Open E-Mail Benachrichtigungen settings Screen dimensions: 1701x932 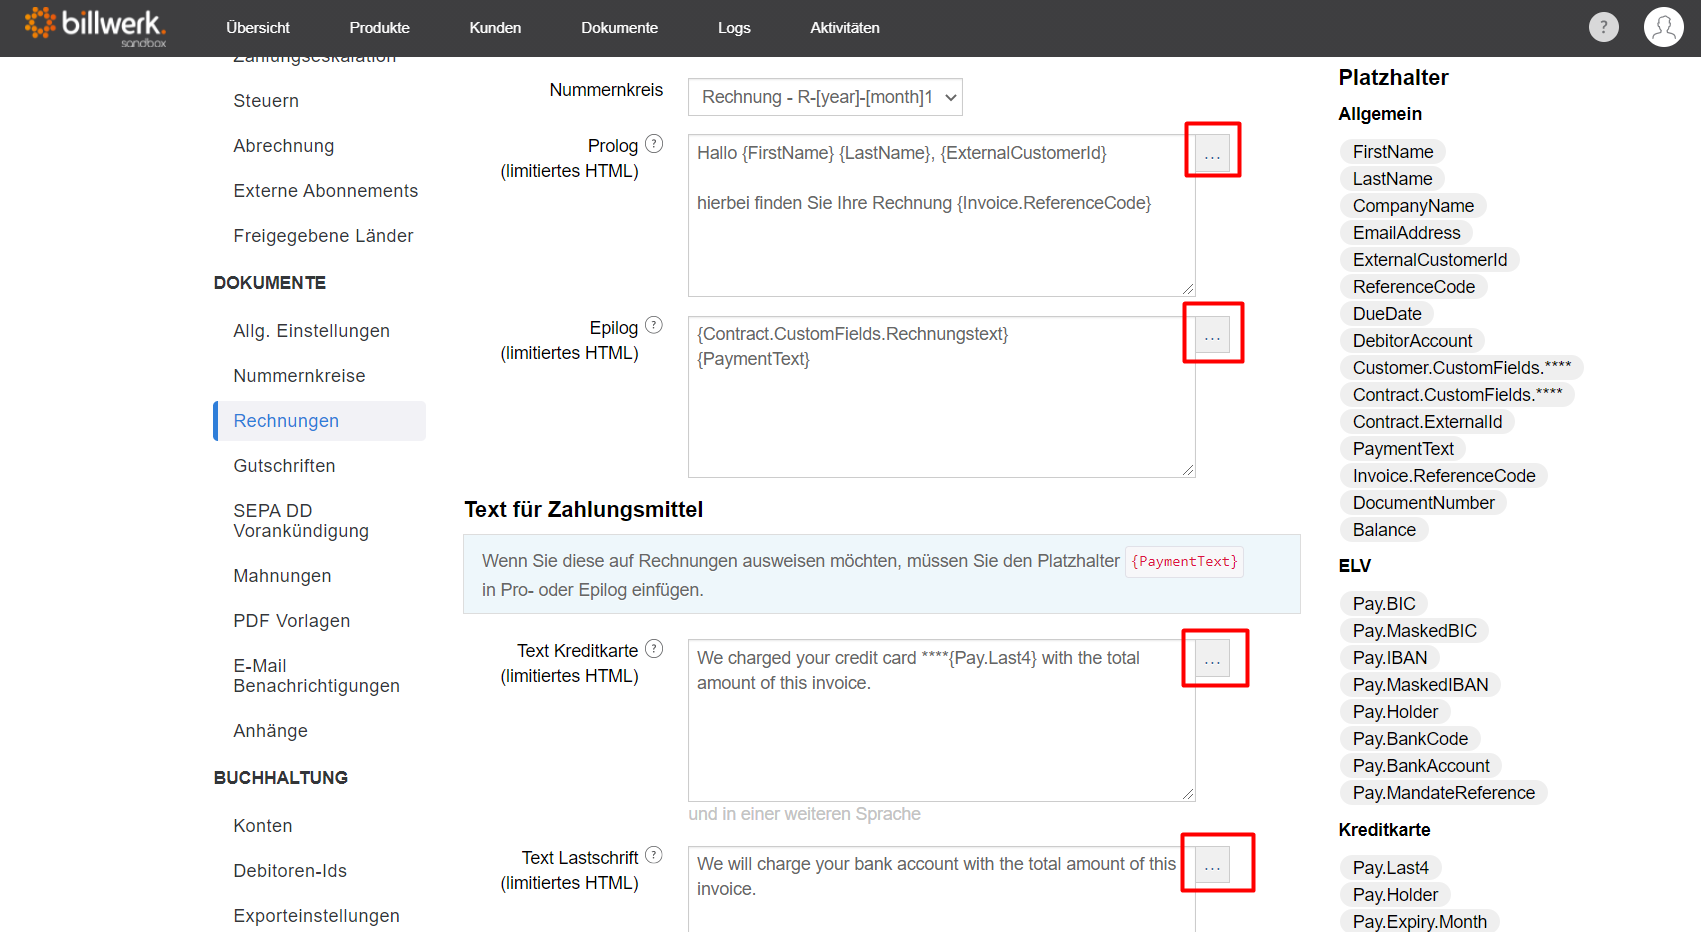[x=316, y=676]
